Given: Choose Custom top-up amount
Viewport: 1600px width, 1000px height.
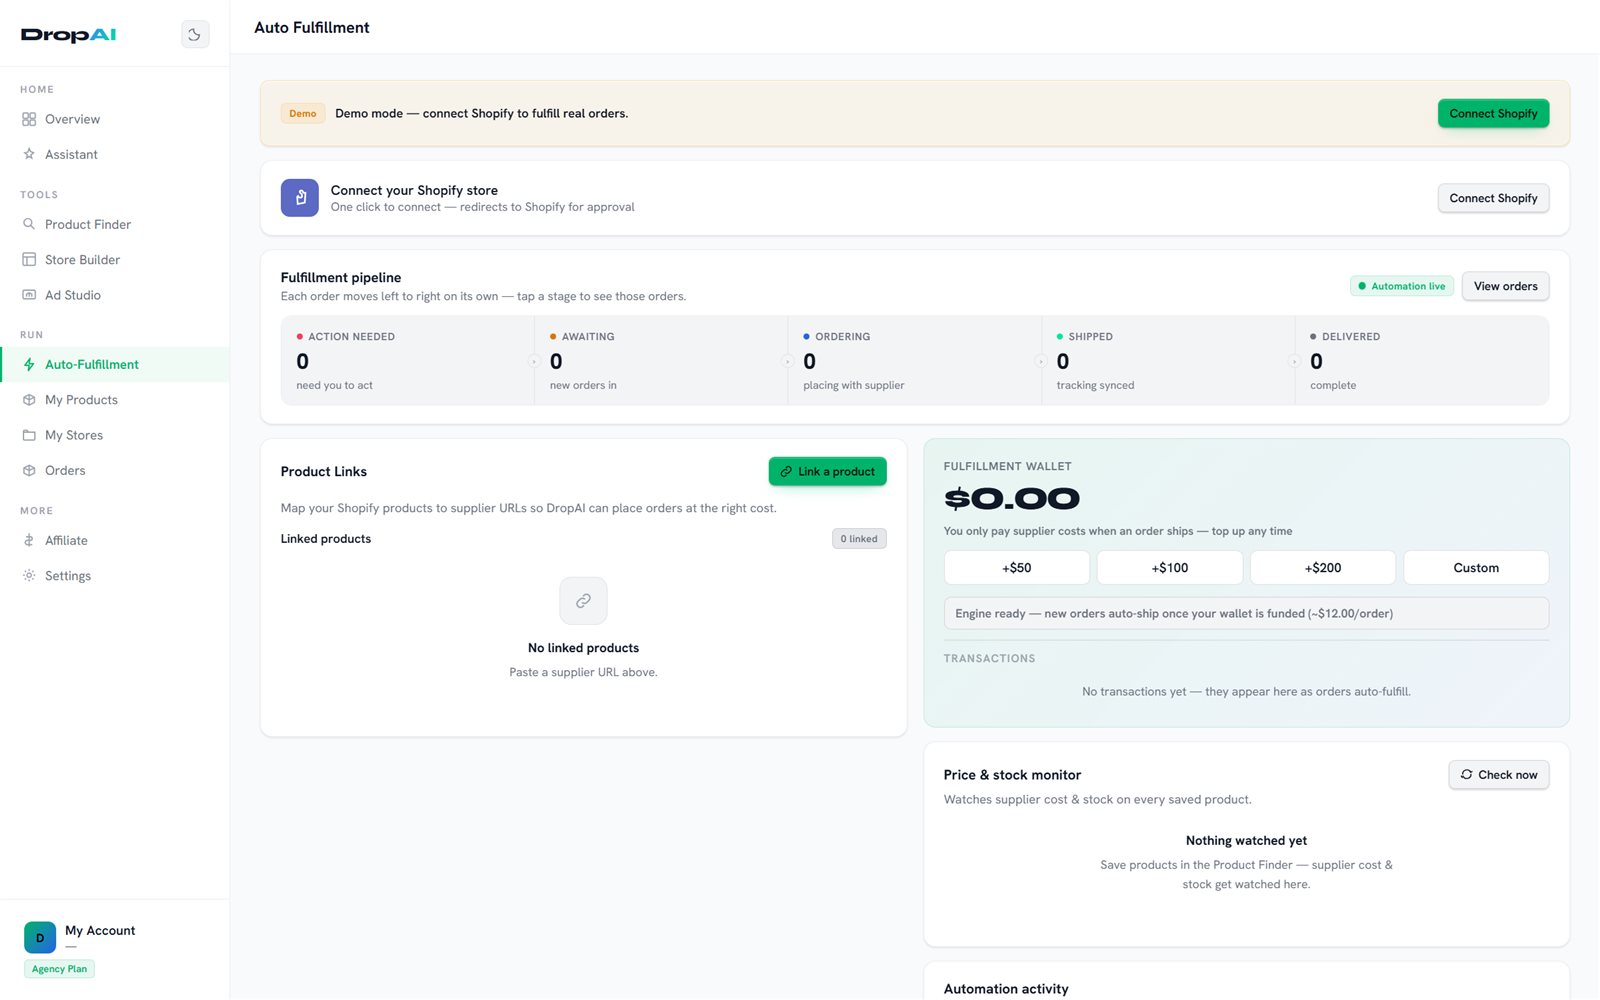Looking at the screenshot, I should coord(1476,568).
